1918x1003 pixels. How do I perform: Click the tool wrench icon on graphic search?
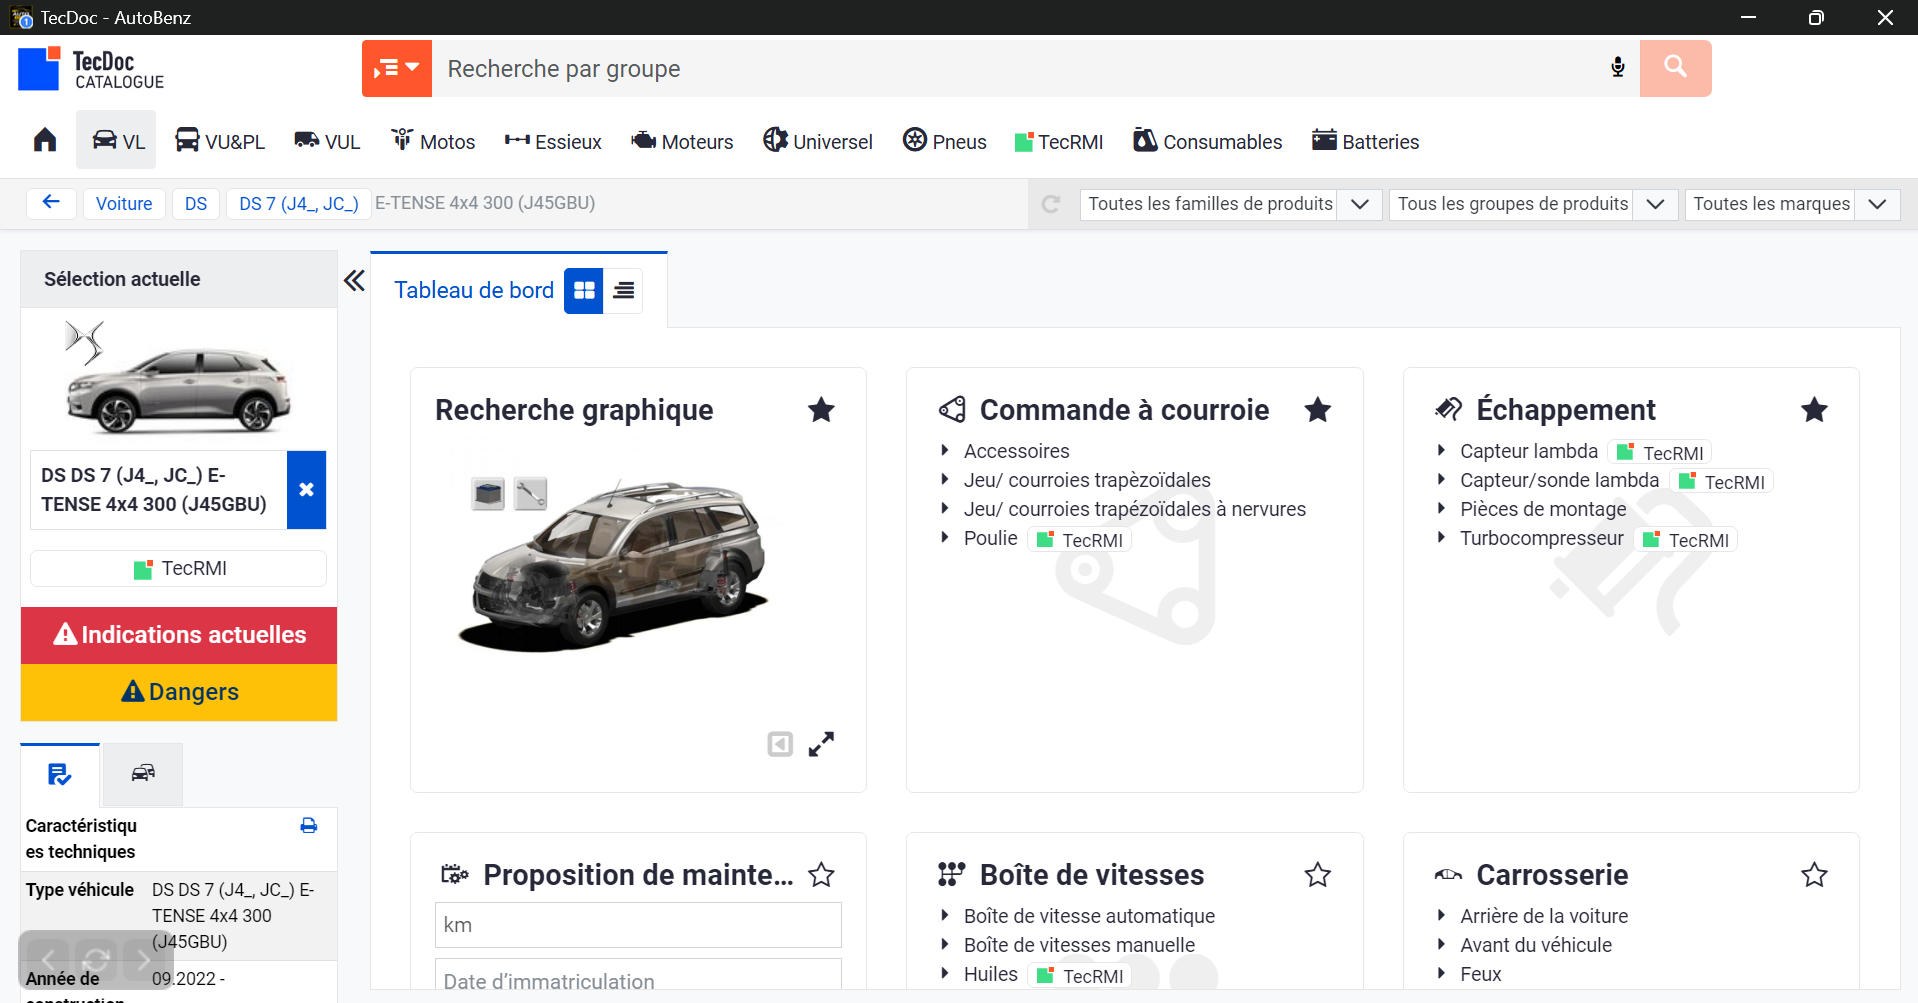coord(530,493)
